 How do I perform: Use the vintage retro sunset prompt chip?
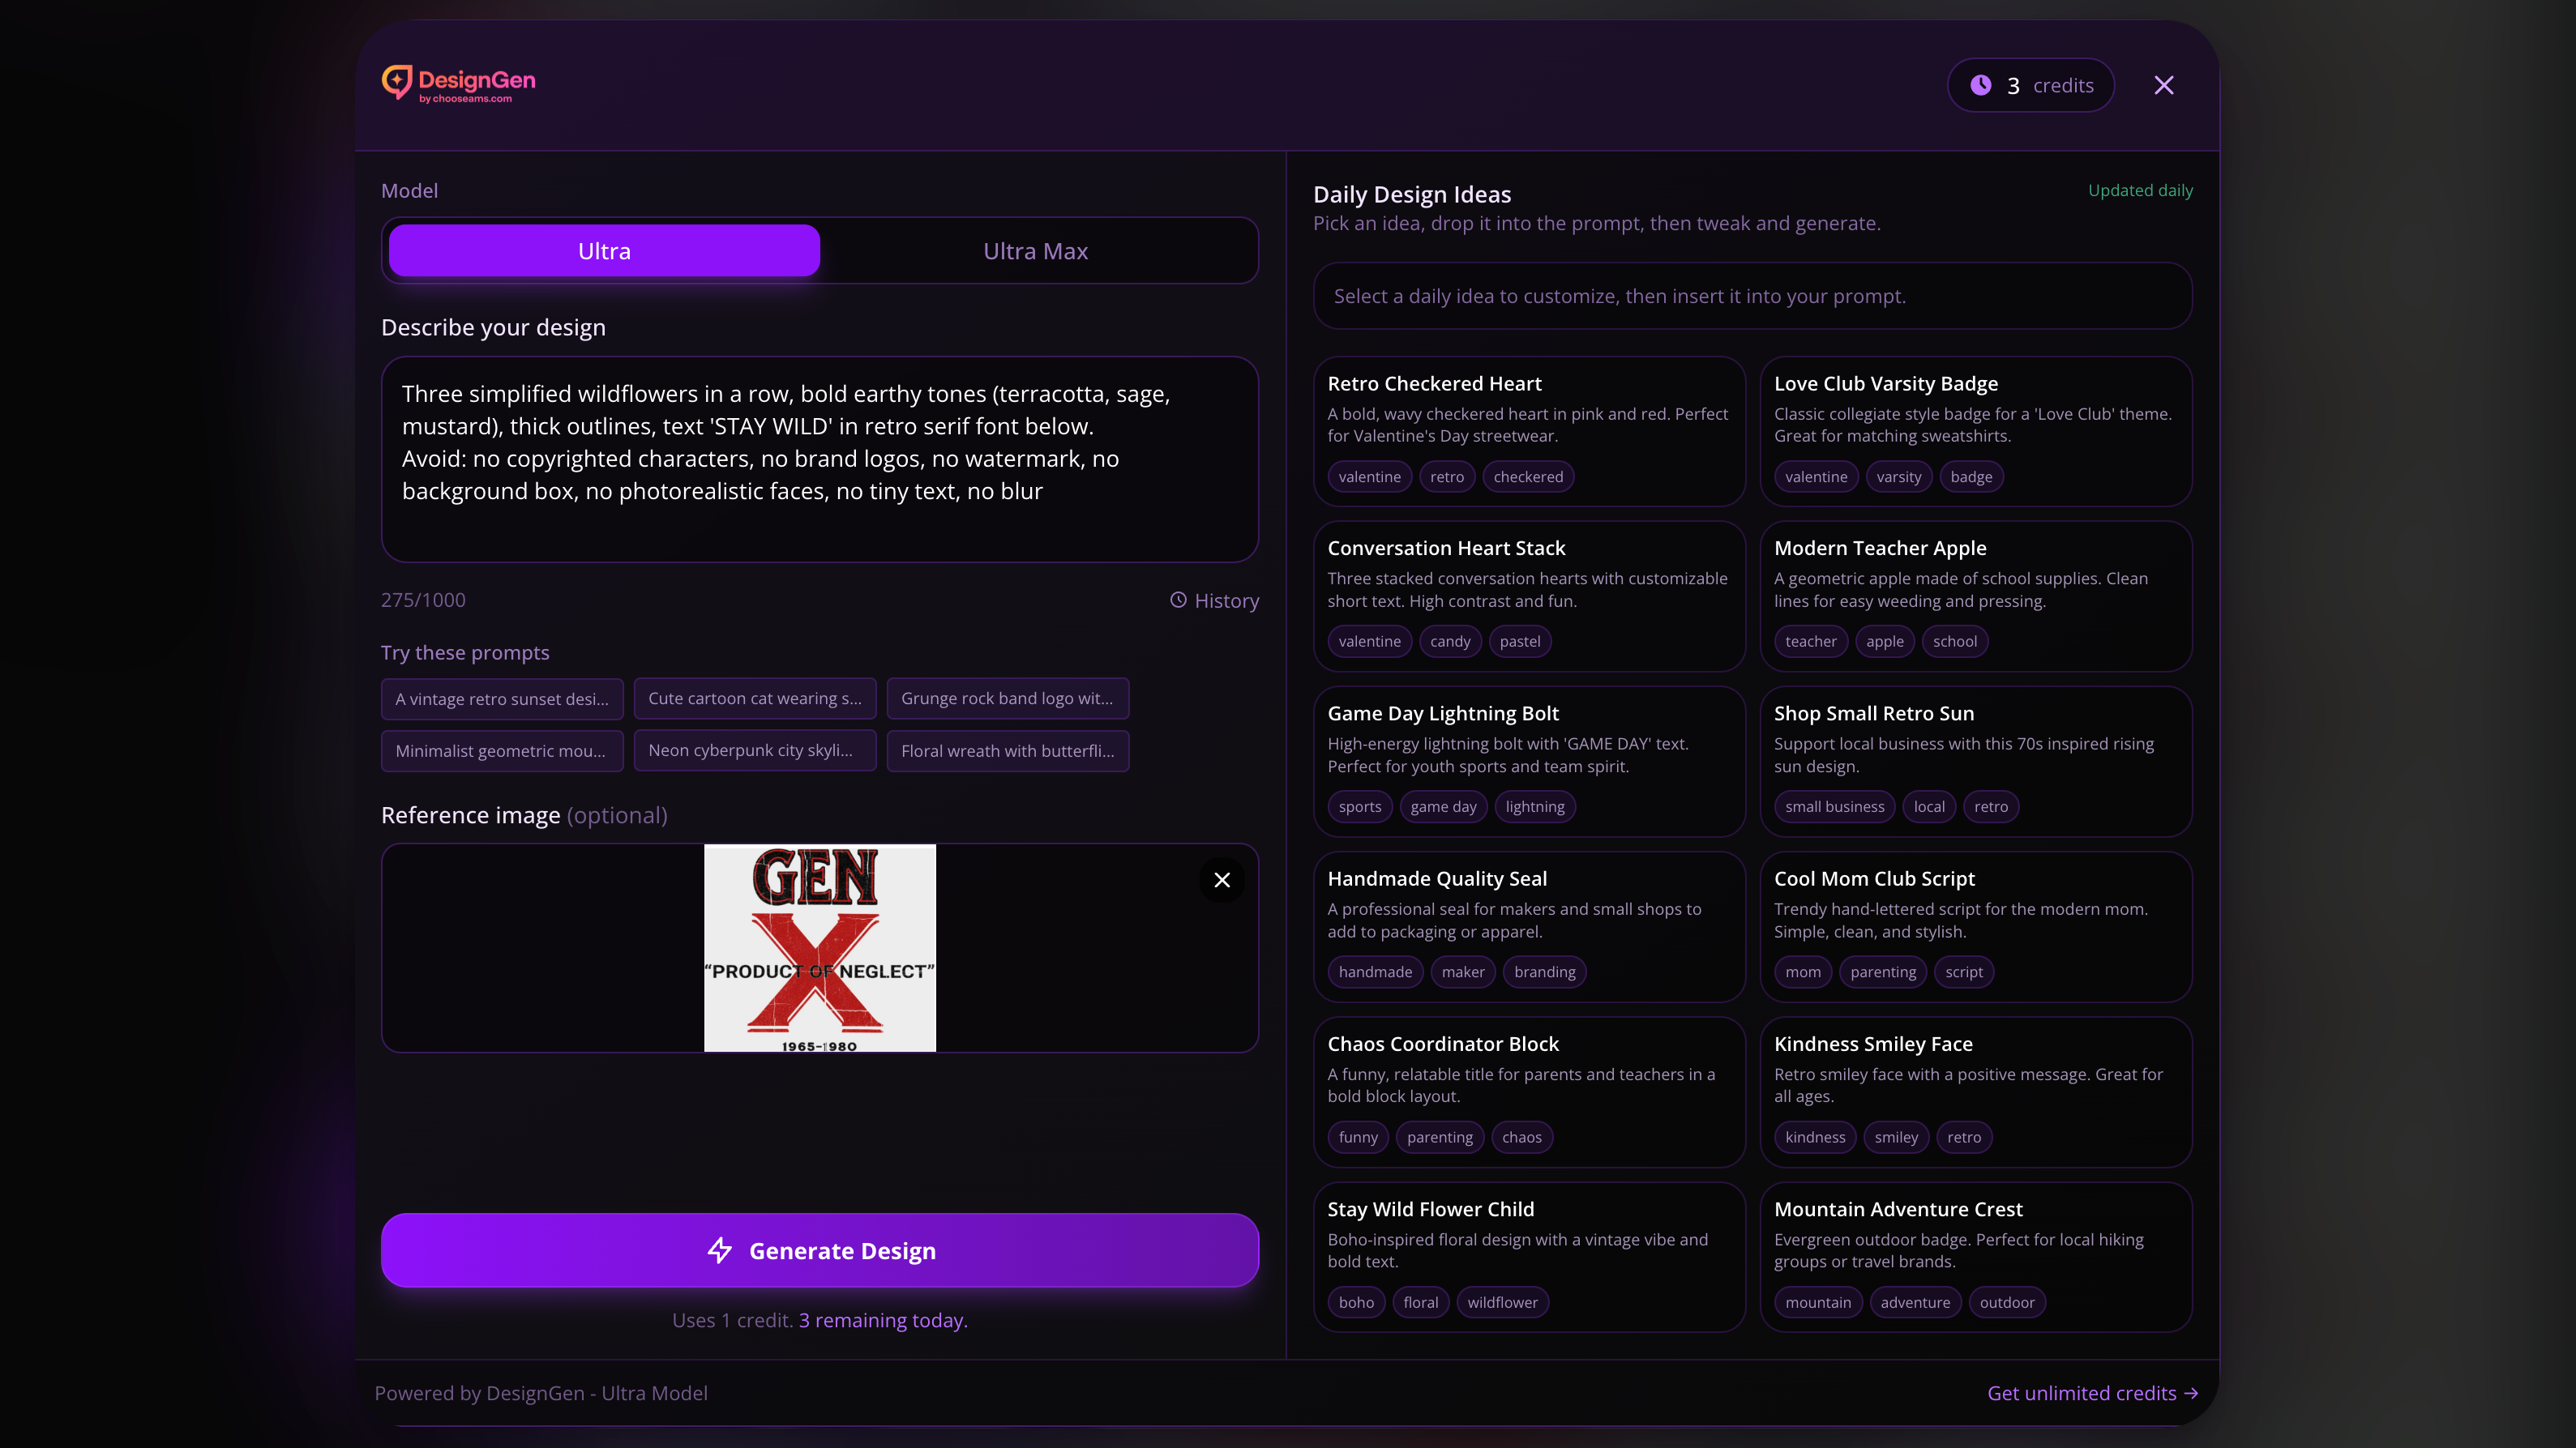point(502,699)
